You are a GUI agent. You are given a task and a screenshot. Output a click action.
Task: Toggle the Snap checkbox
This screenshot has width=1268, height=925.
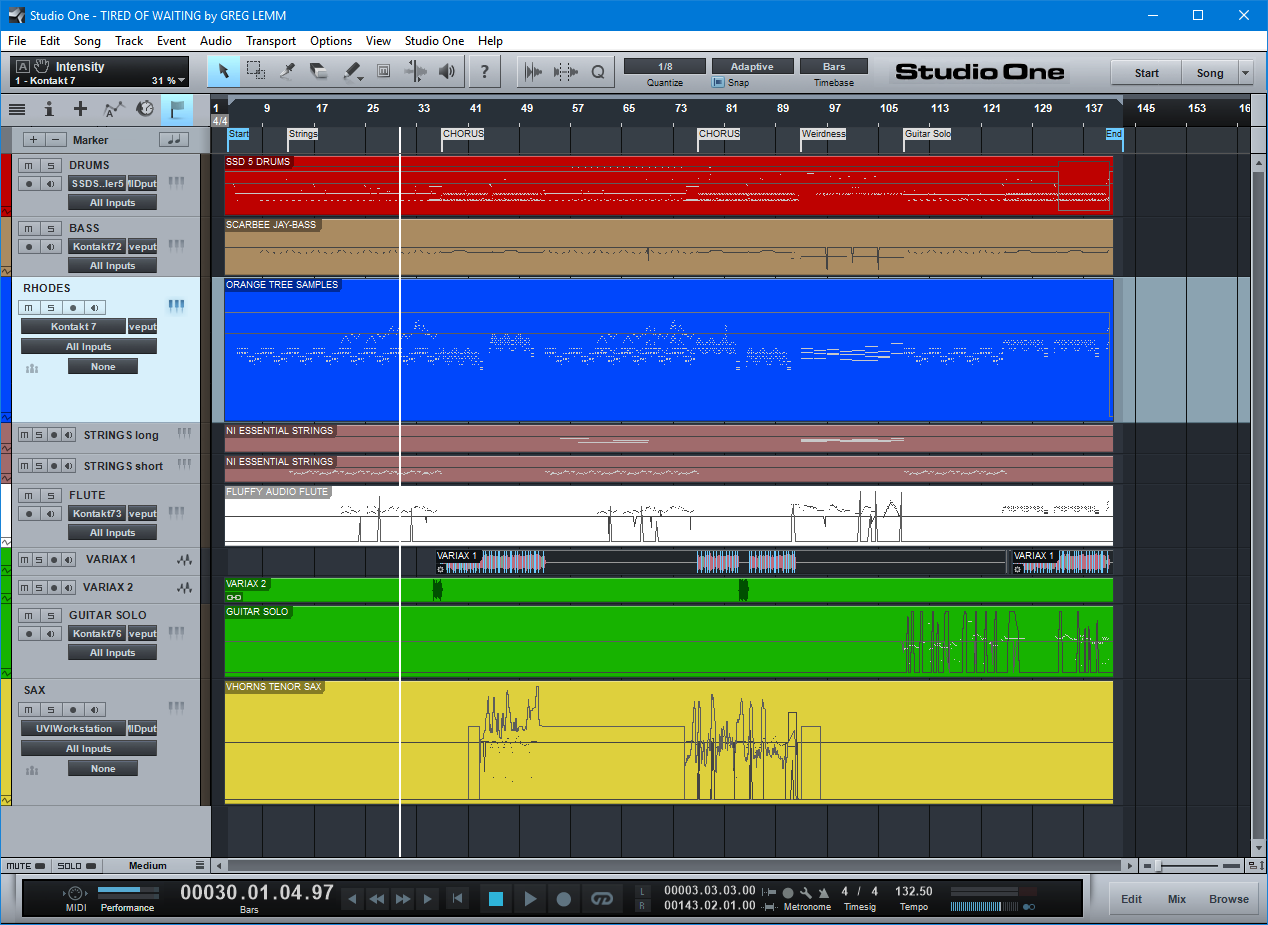(x=718, y=83)
